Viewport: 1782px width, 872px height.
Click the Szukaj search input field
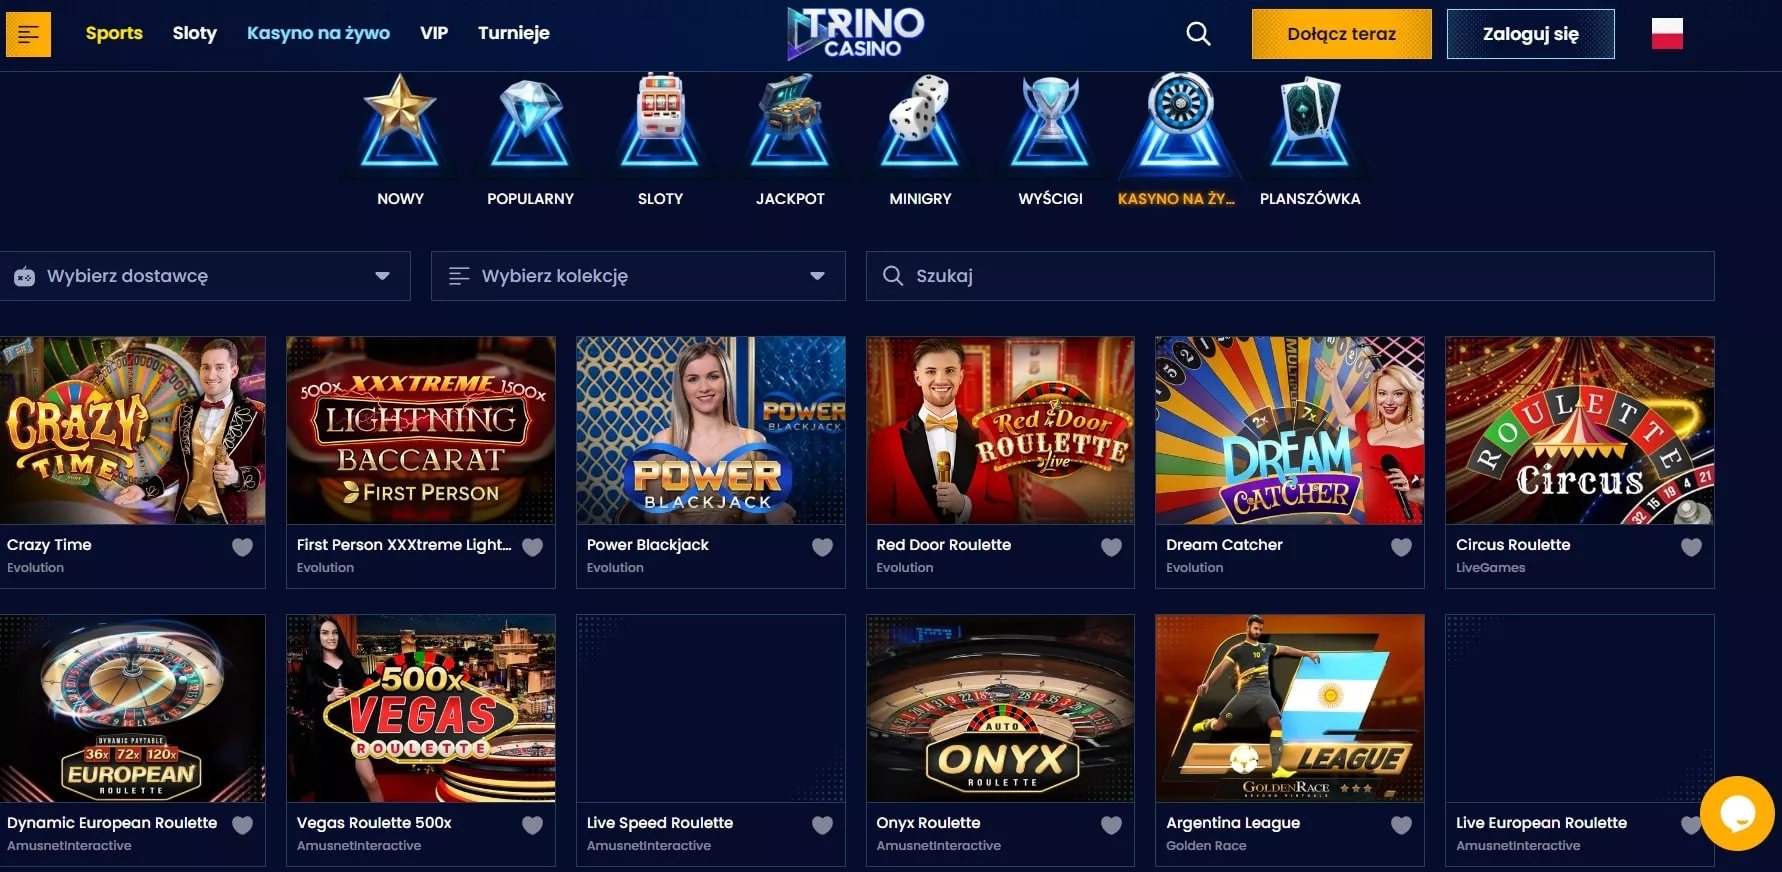[x=1290, y=276]
